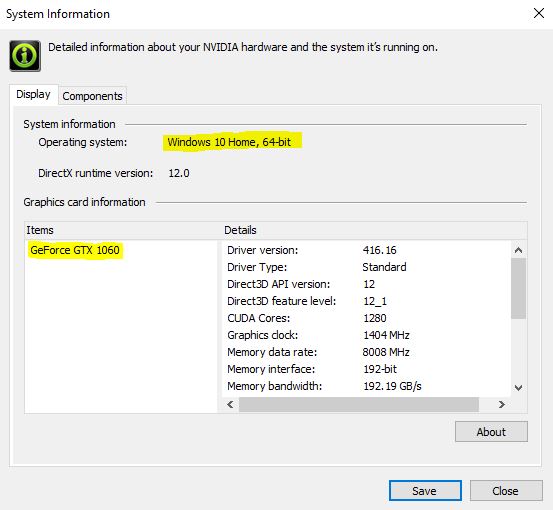
Task: Click the Memory bandwidth detail row
Action: tap(366, 386)
